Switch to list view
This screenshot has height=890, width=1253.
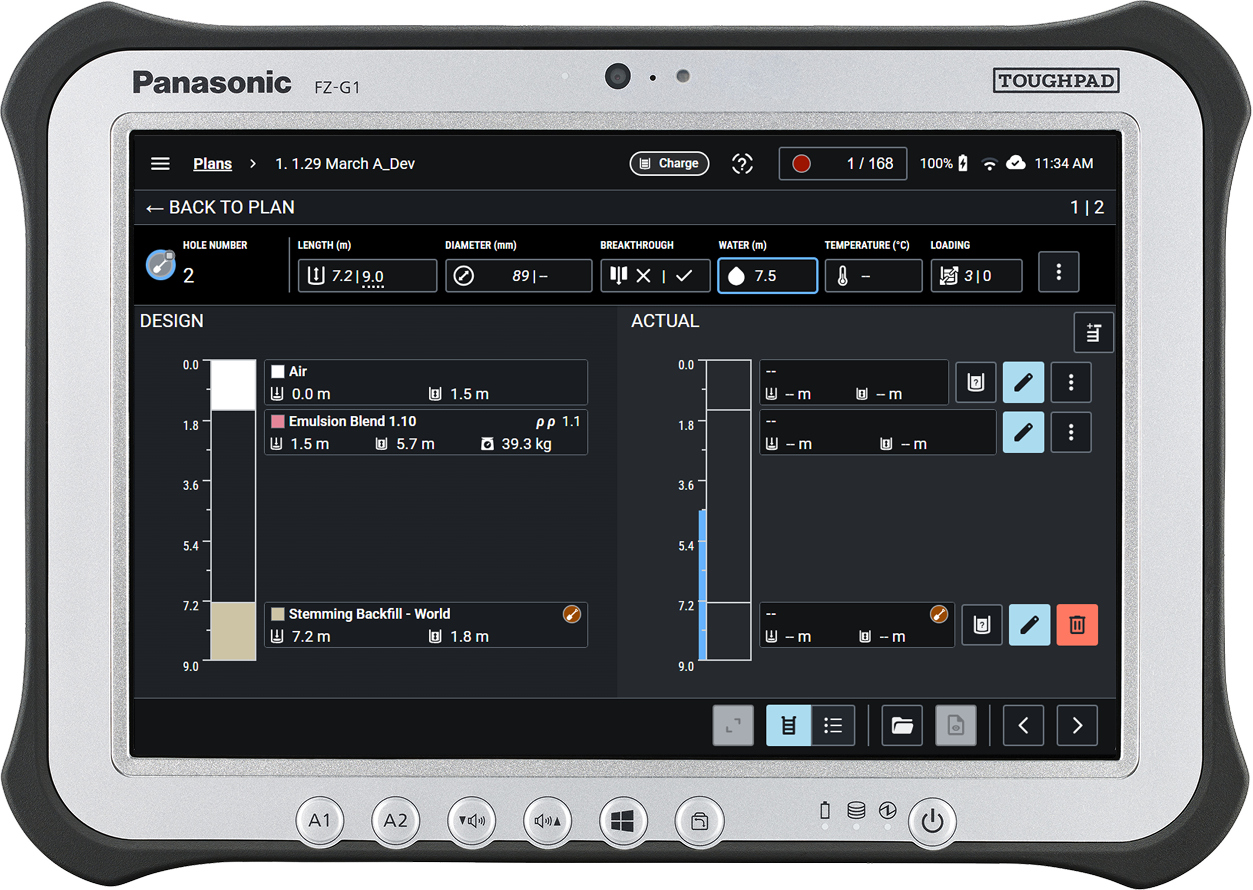click(833, 726)
